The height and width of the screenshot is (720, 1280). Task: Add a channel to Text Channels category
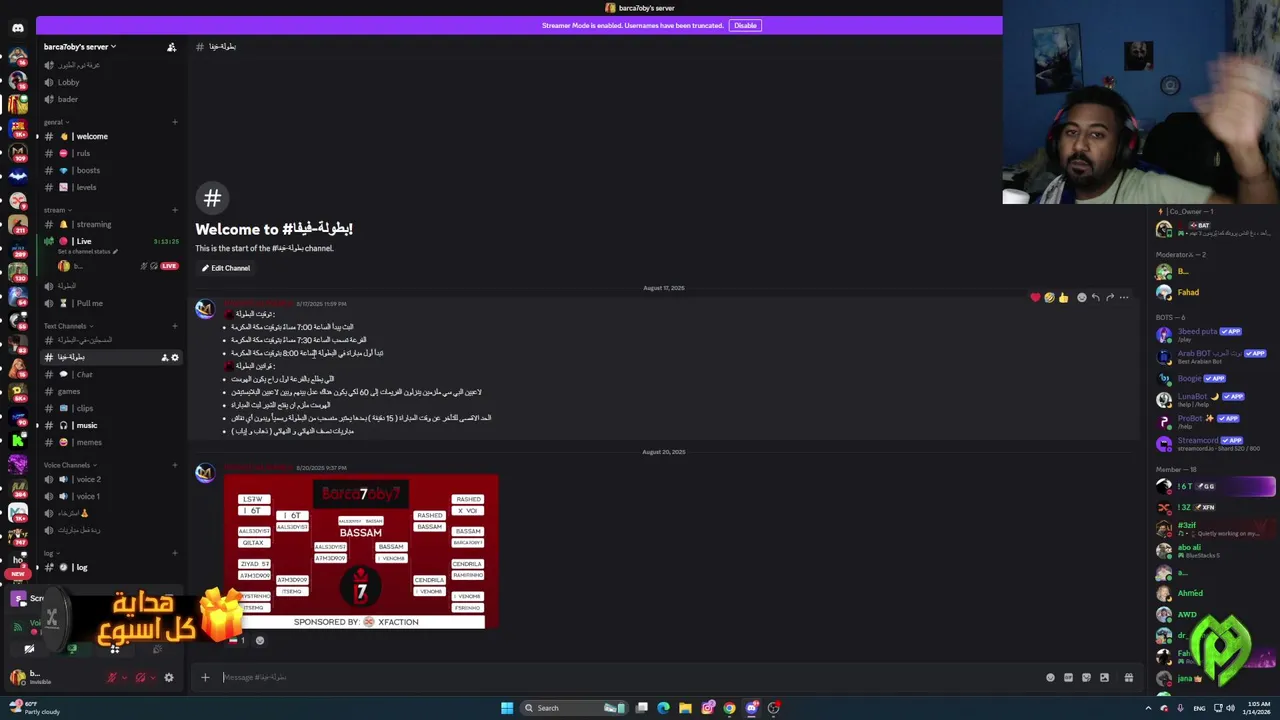175,326
